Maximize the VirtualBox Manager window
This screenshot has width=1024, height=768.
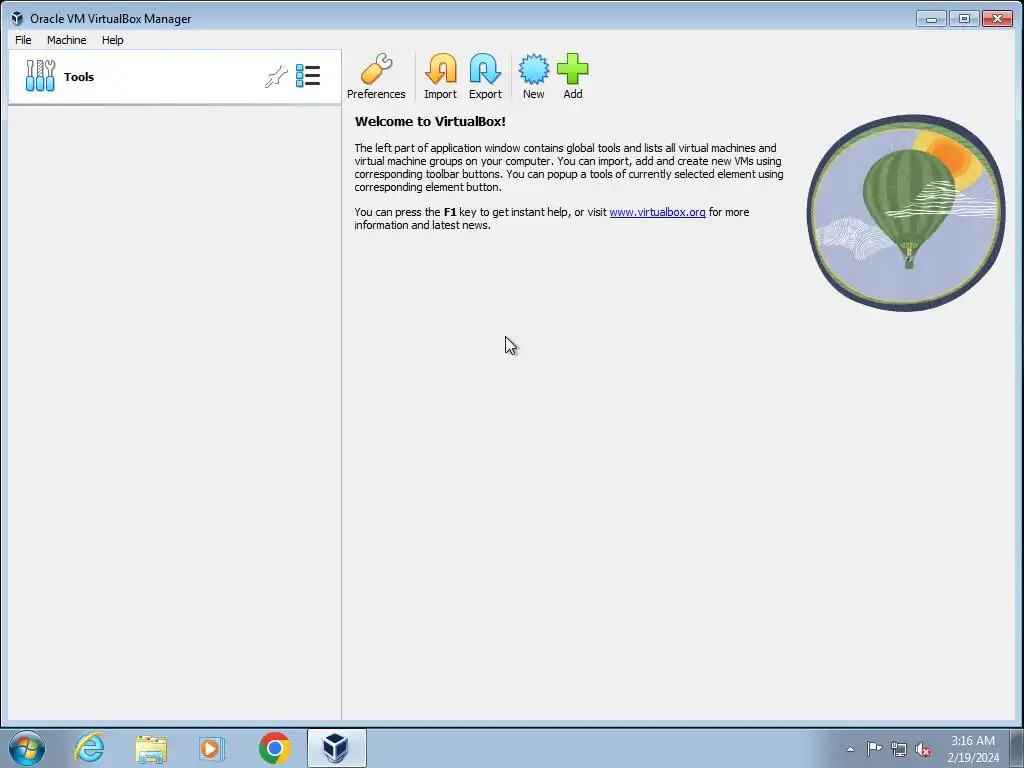click(x=964, y=18)
